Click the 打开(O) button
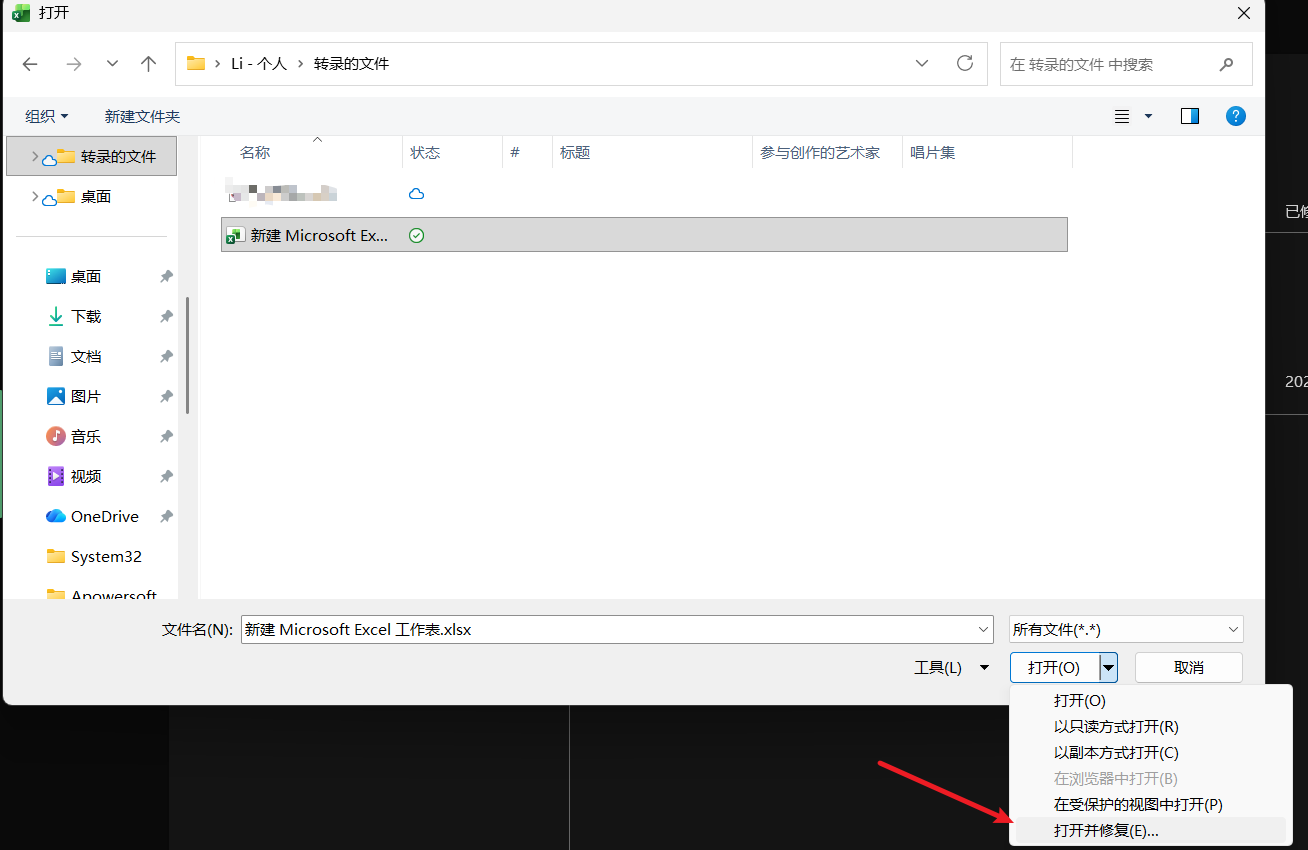The height and width of the screenshot is (850, 1308). [1054, 667]
